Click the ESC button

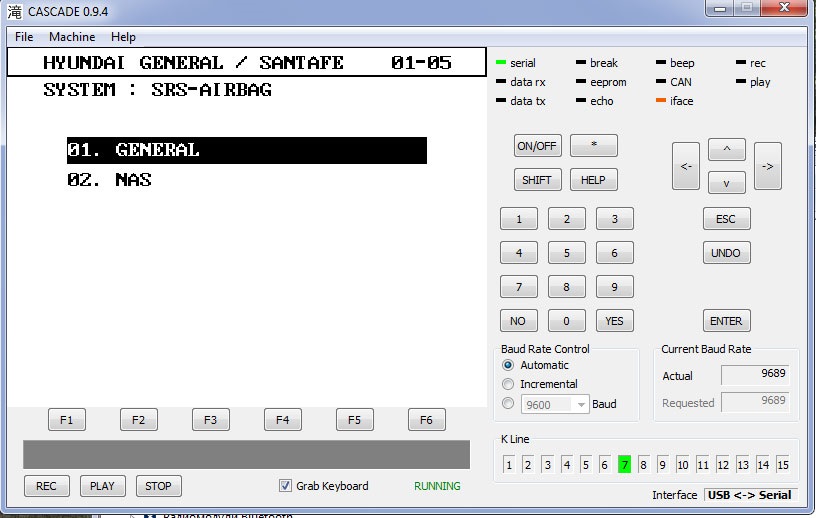726,219
